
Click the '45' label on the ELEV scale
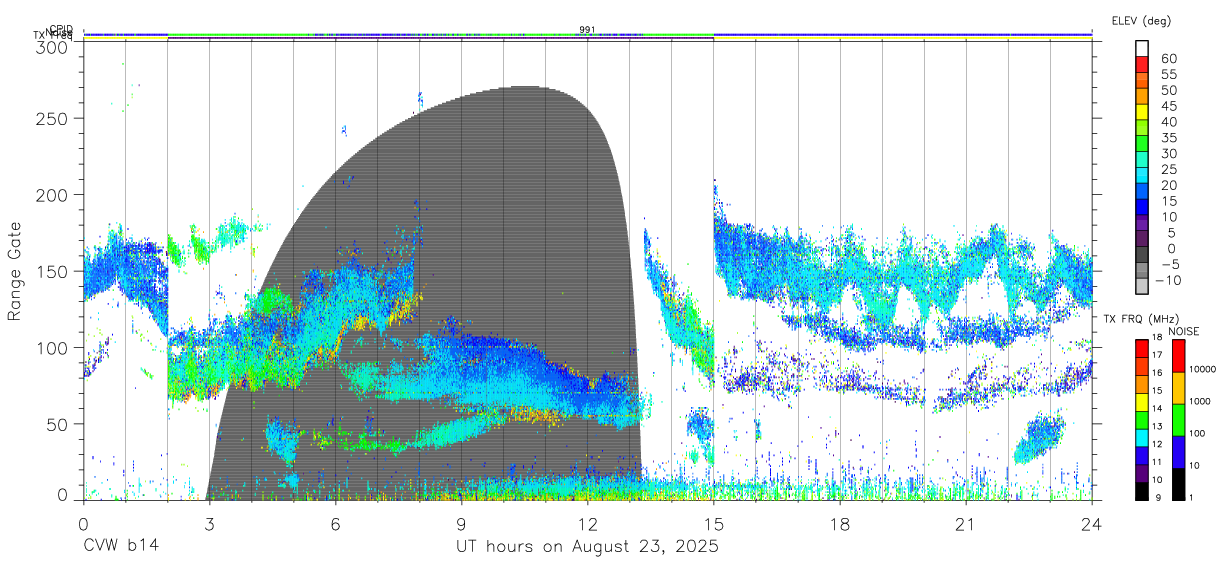click(x=1169, y=106)
